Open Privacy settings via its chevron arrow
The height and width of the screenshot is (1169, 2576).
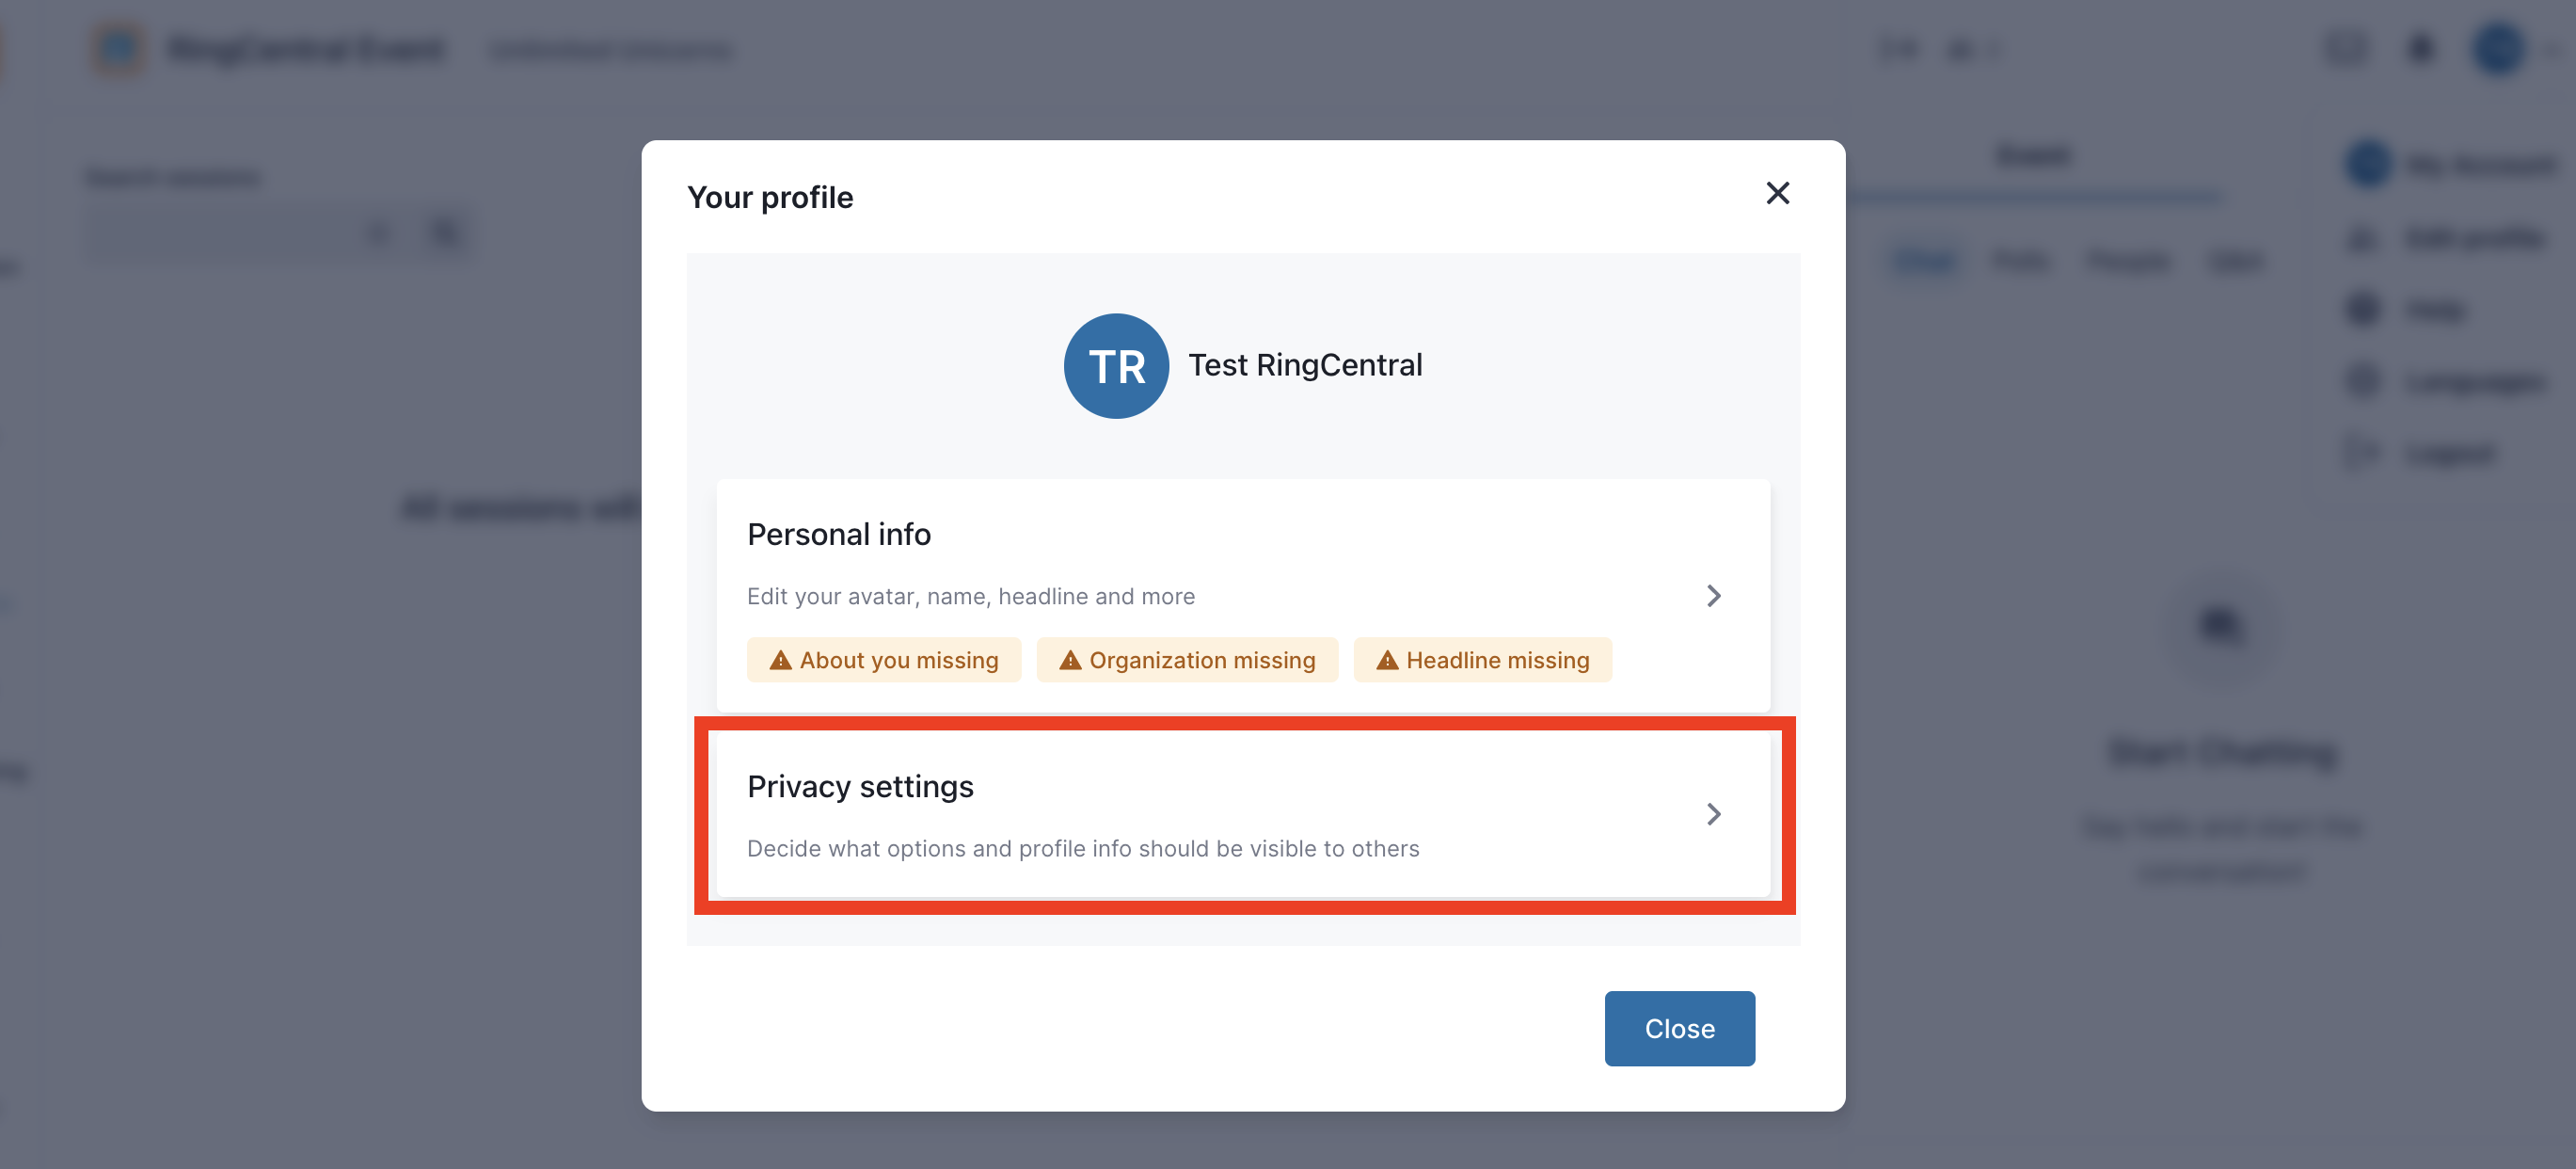click(1713, 814)
